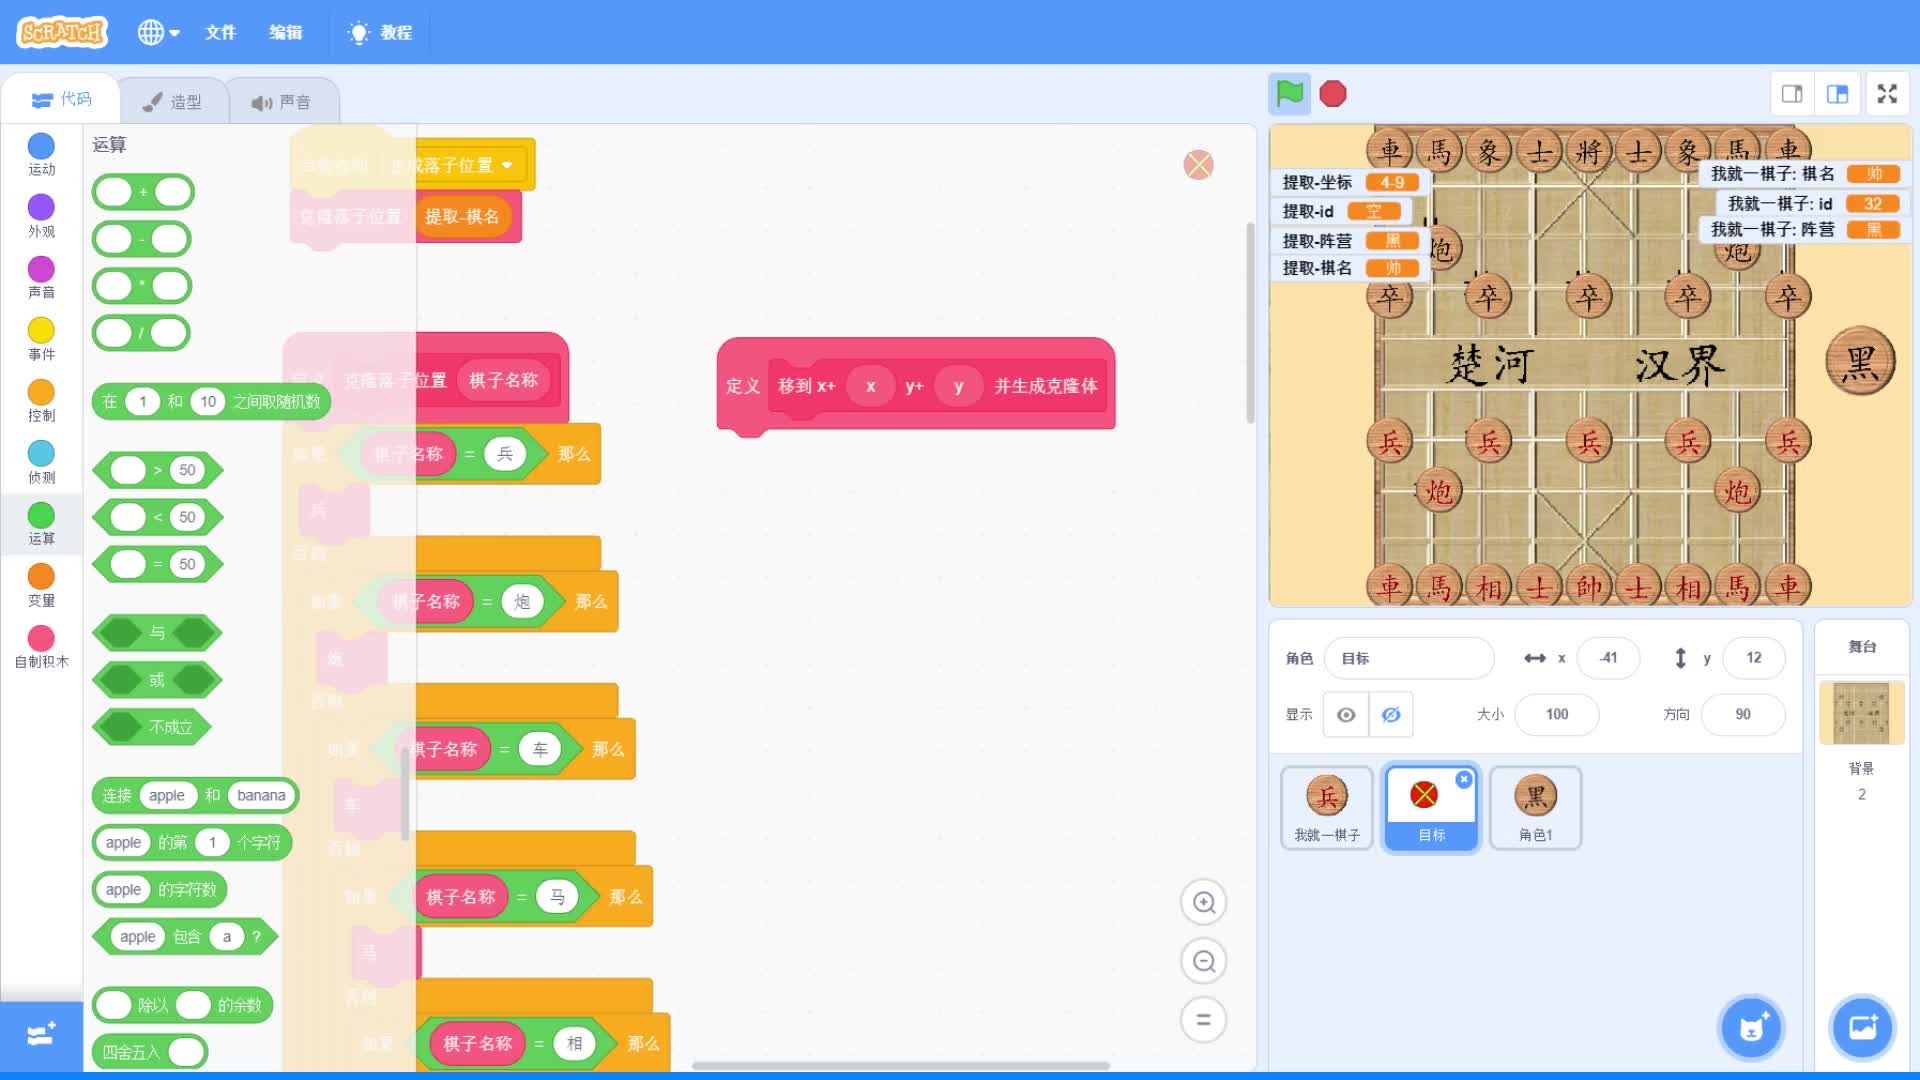Image resolution: width=1920 pixels, height=1080 pixels.
Task: Zoom in the code workspace
Action: (1204, 902)
